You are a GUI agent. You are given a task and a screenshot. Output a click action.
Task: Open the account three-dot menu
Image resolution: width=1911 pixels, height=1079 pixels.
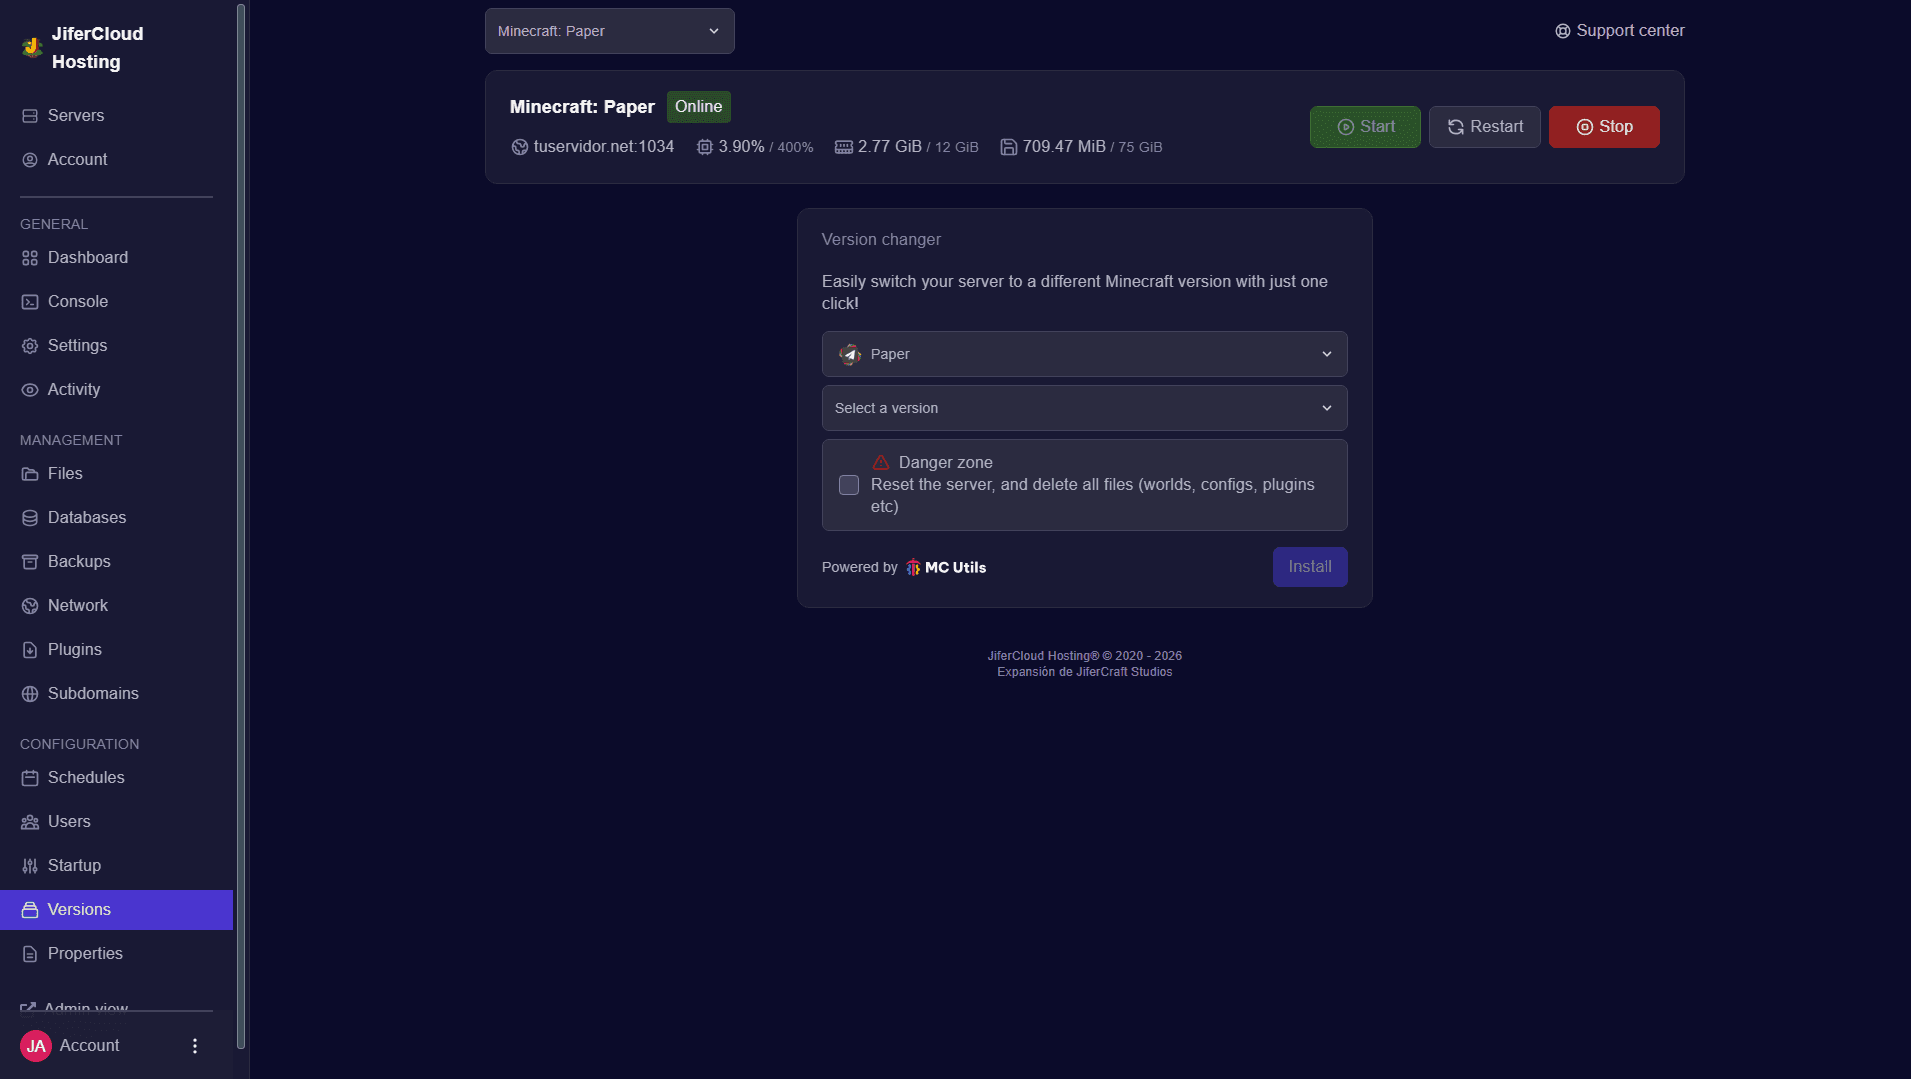pyautogui.click(x=195, y=1046)
